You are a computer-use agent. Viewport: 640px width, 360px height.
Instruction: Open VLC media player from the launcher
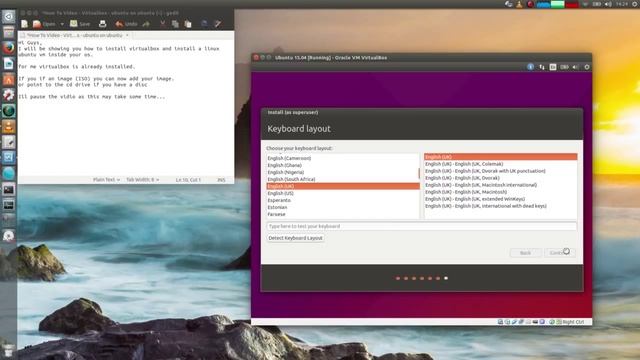pos(9,127)
